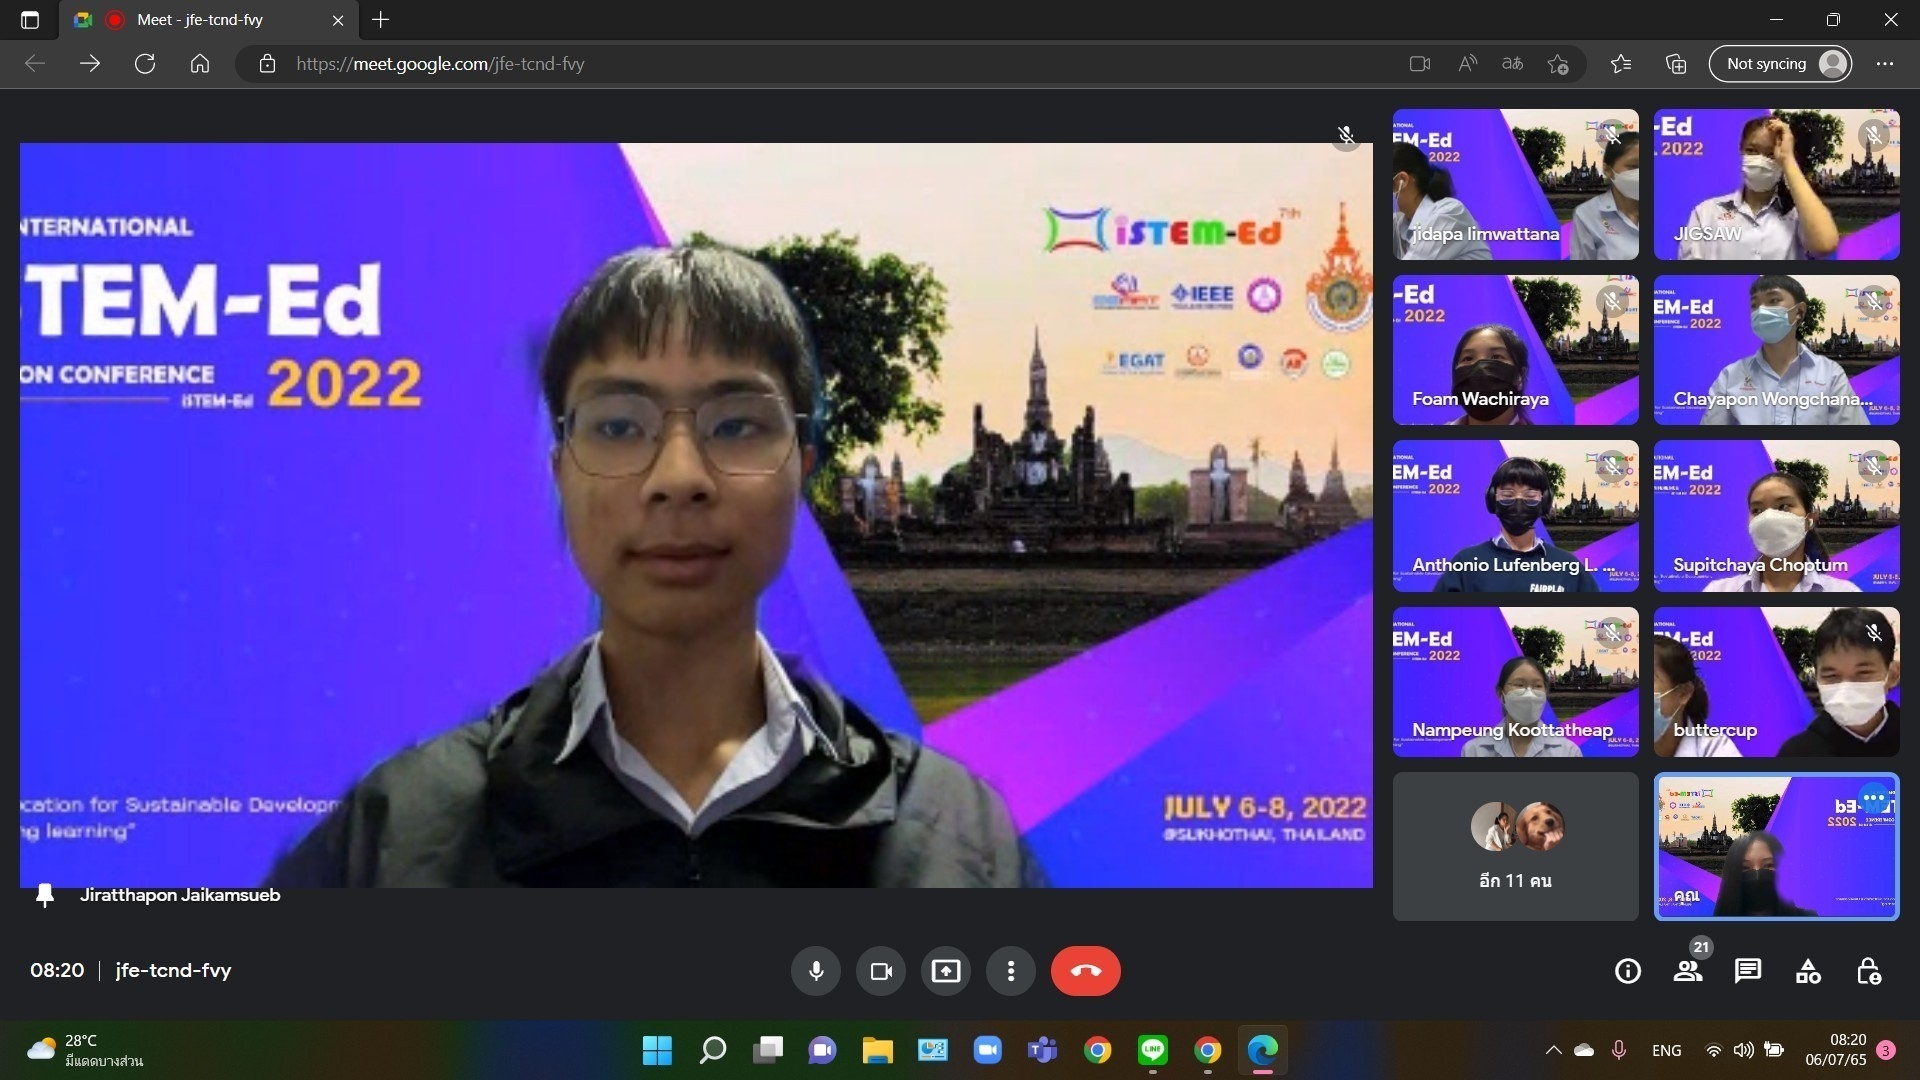The width and height of the screenshot is (1920, 1080).
Task: Open Edge Settings and more menu
Action: (1885, 64)
